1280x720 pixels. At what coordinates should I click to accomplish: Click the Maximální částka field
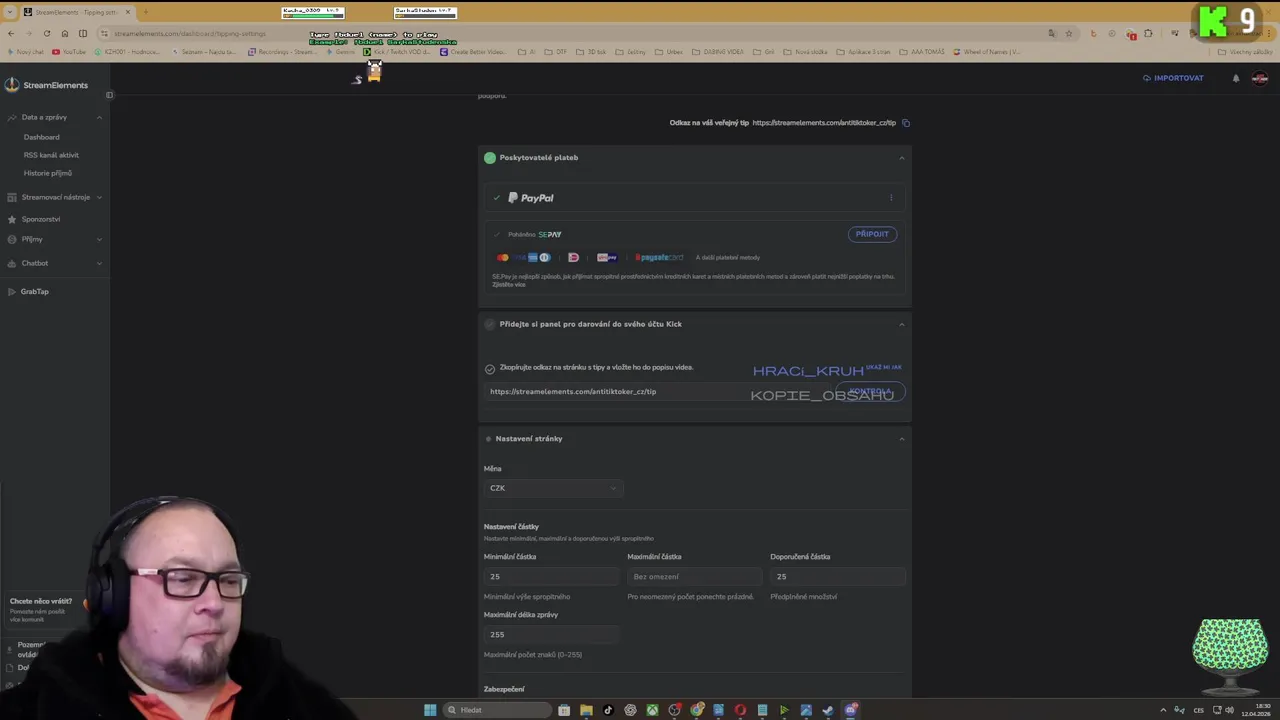695,577
